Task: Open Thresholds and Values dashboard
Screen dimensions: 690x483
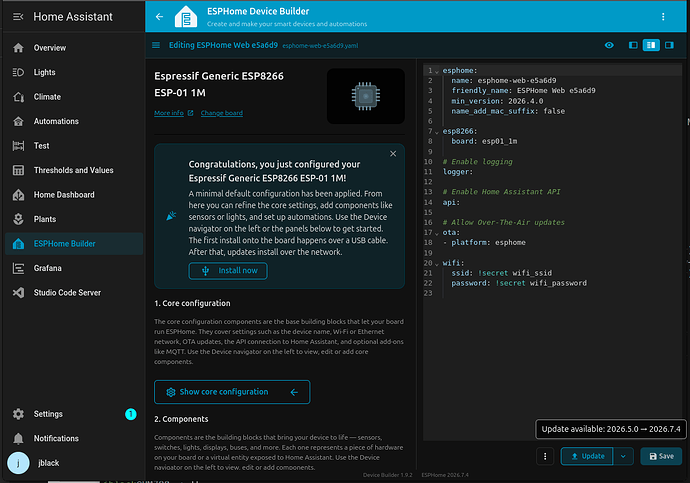Action: click(73, 170)
